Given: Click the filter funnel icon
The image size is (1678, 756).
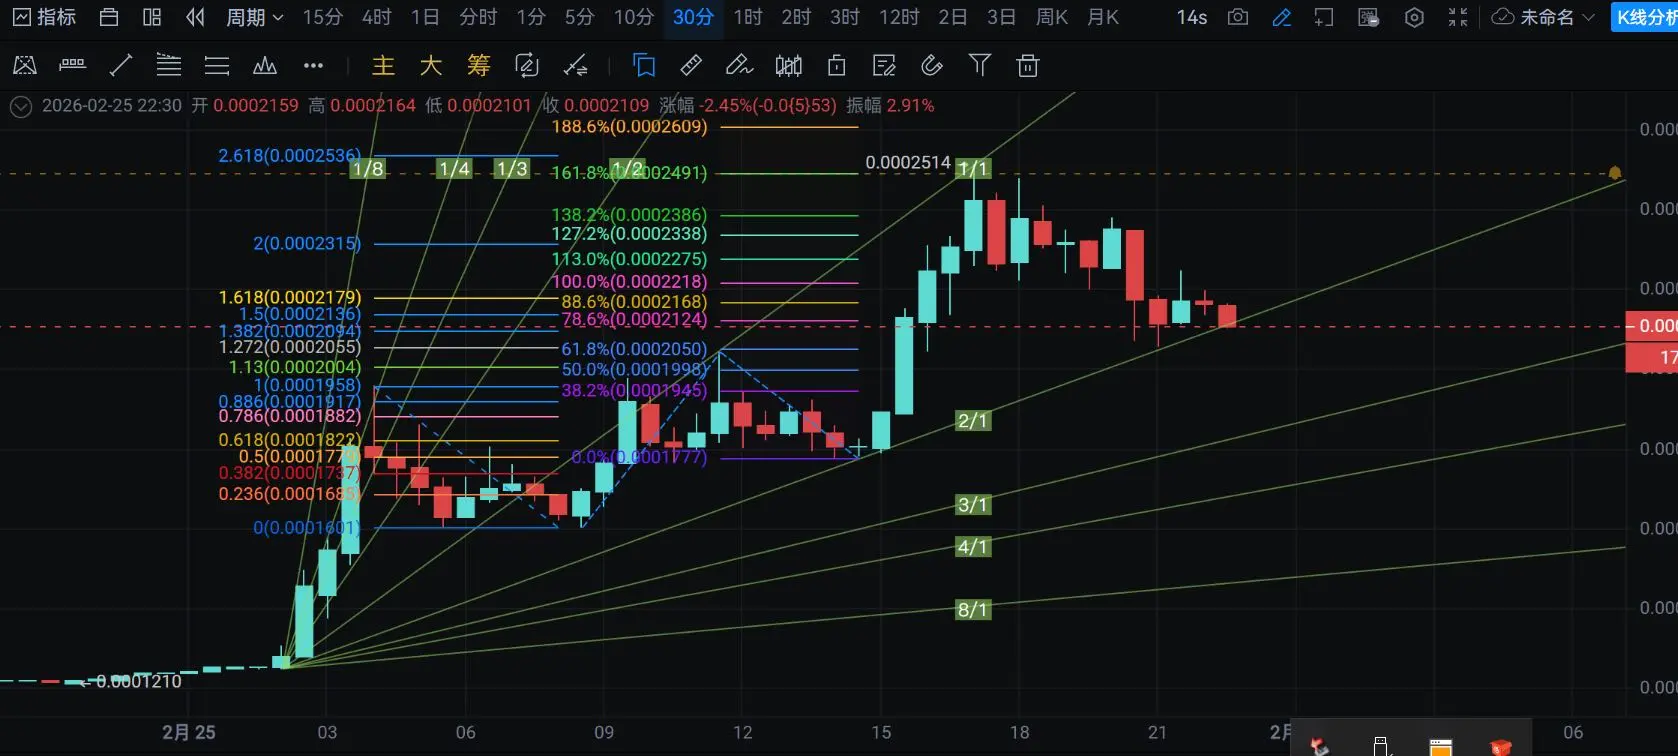Looking at the screenshot, I should (x=980, y=66).
